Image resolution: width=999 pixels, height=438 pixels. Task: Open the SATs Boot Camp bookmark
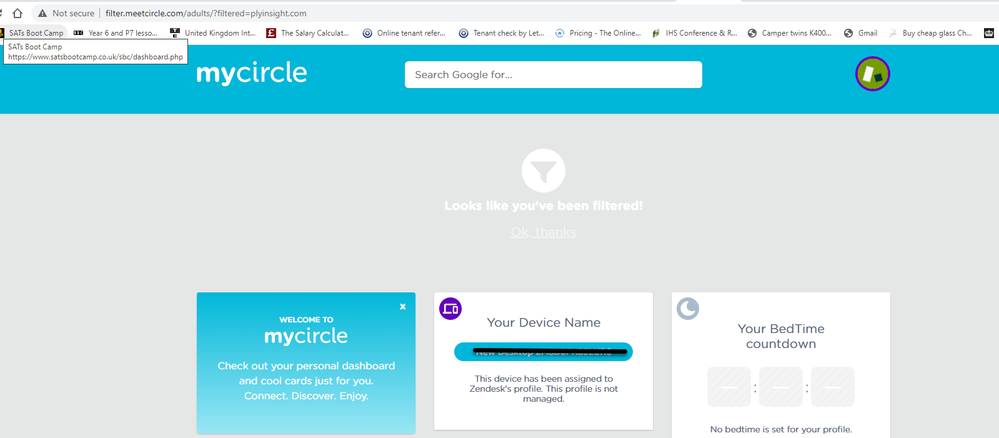(35, 33)
